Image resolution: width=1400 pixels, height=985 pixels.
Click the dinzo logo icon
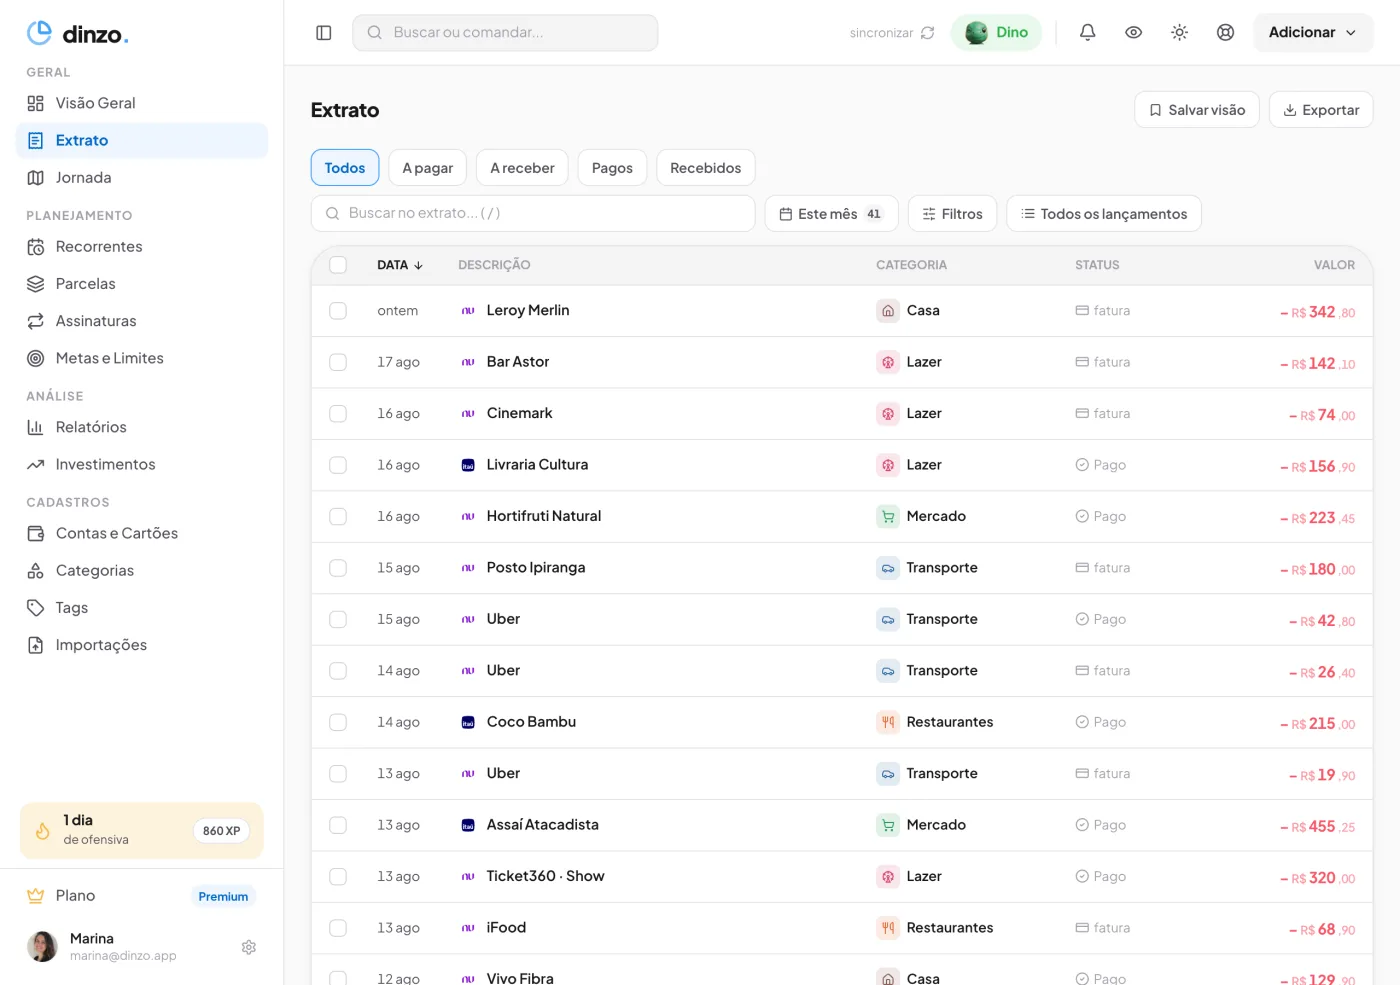point(39,33)
